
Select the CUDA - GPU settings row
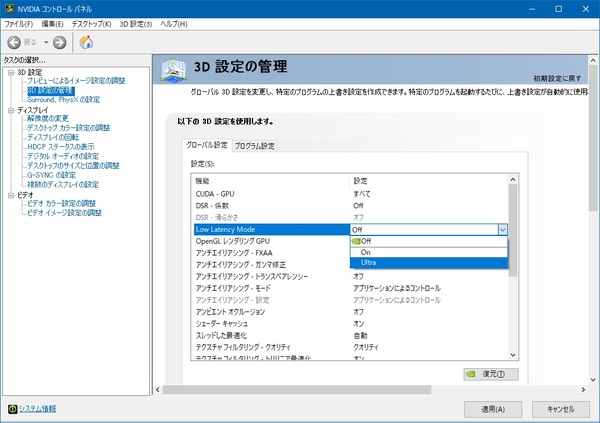click(350, 194)
